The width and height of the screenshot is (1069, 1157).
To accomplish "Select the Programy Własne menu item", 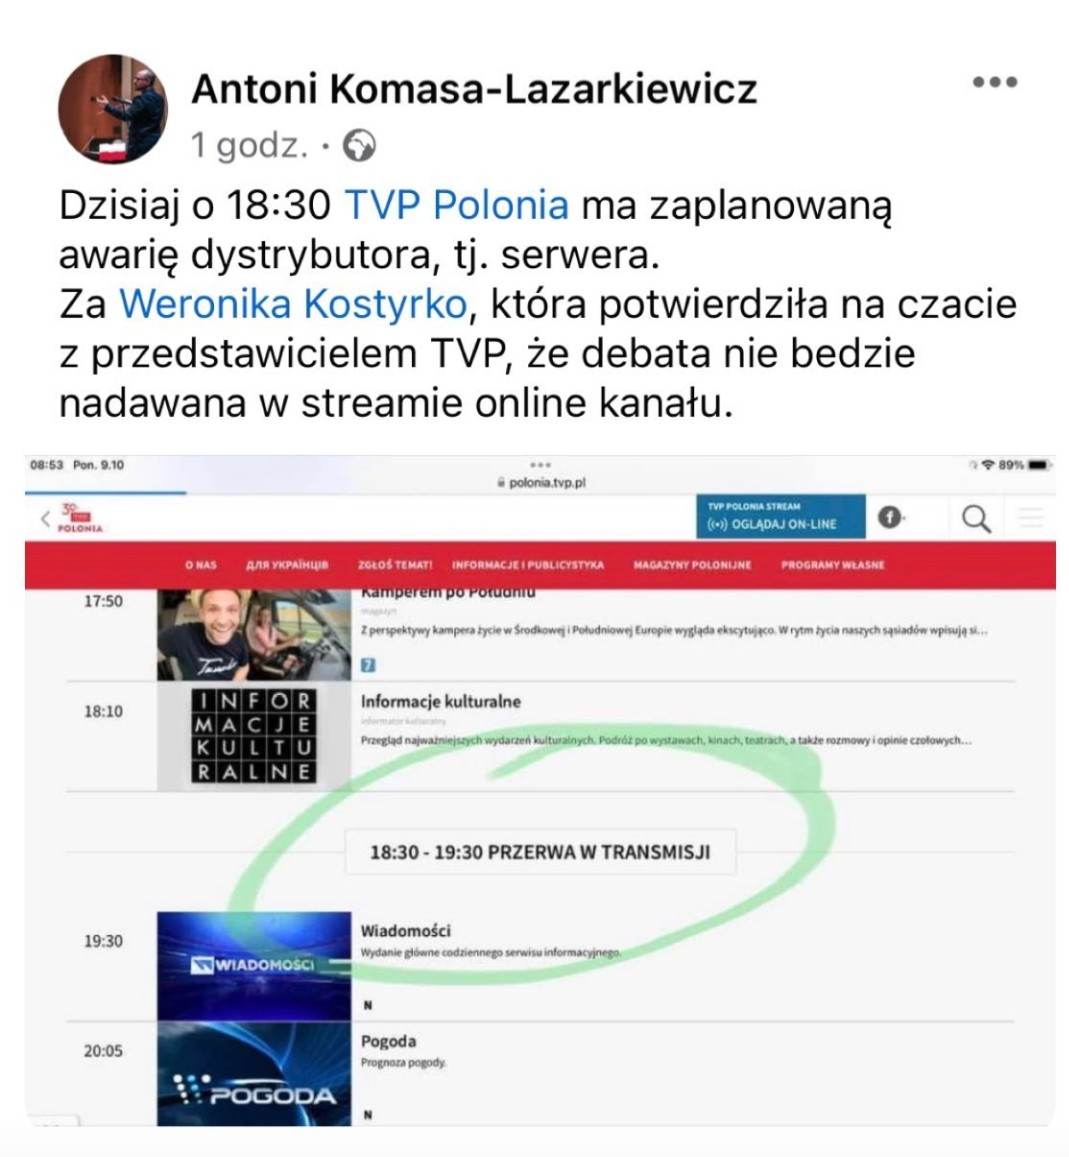I will pos(833,564).
